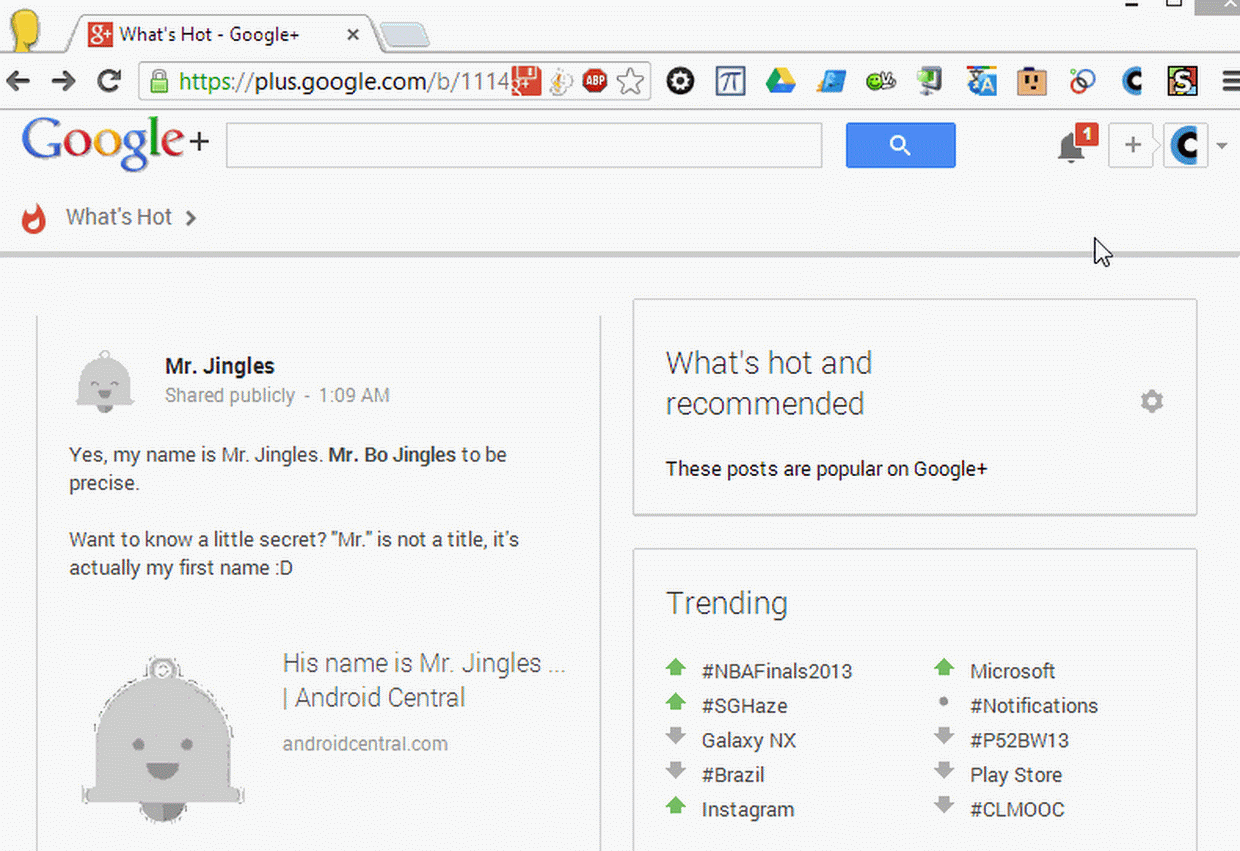Open trending topic #CLMOOC

tap(1017, 810)
